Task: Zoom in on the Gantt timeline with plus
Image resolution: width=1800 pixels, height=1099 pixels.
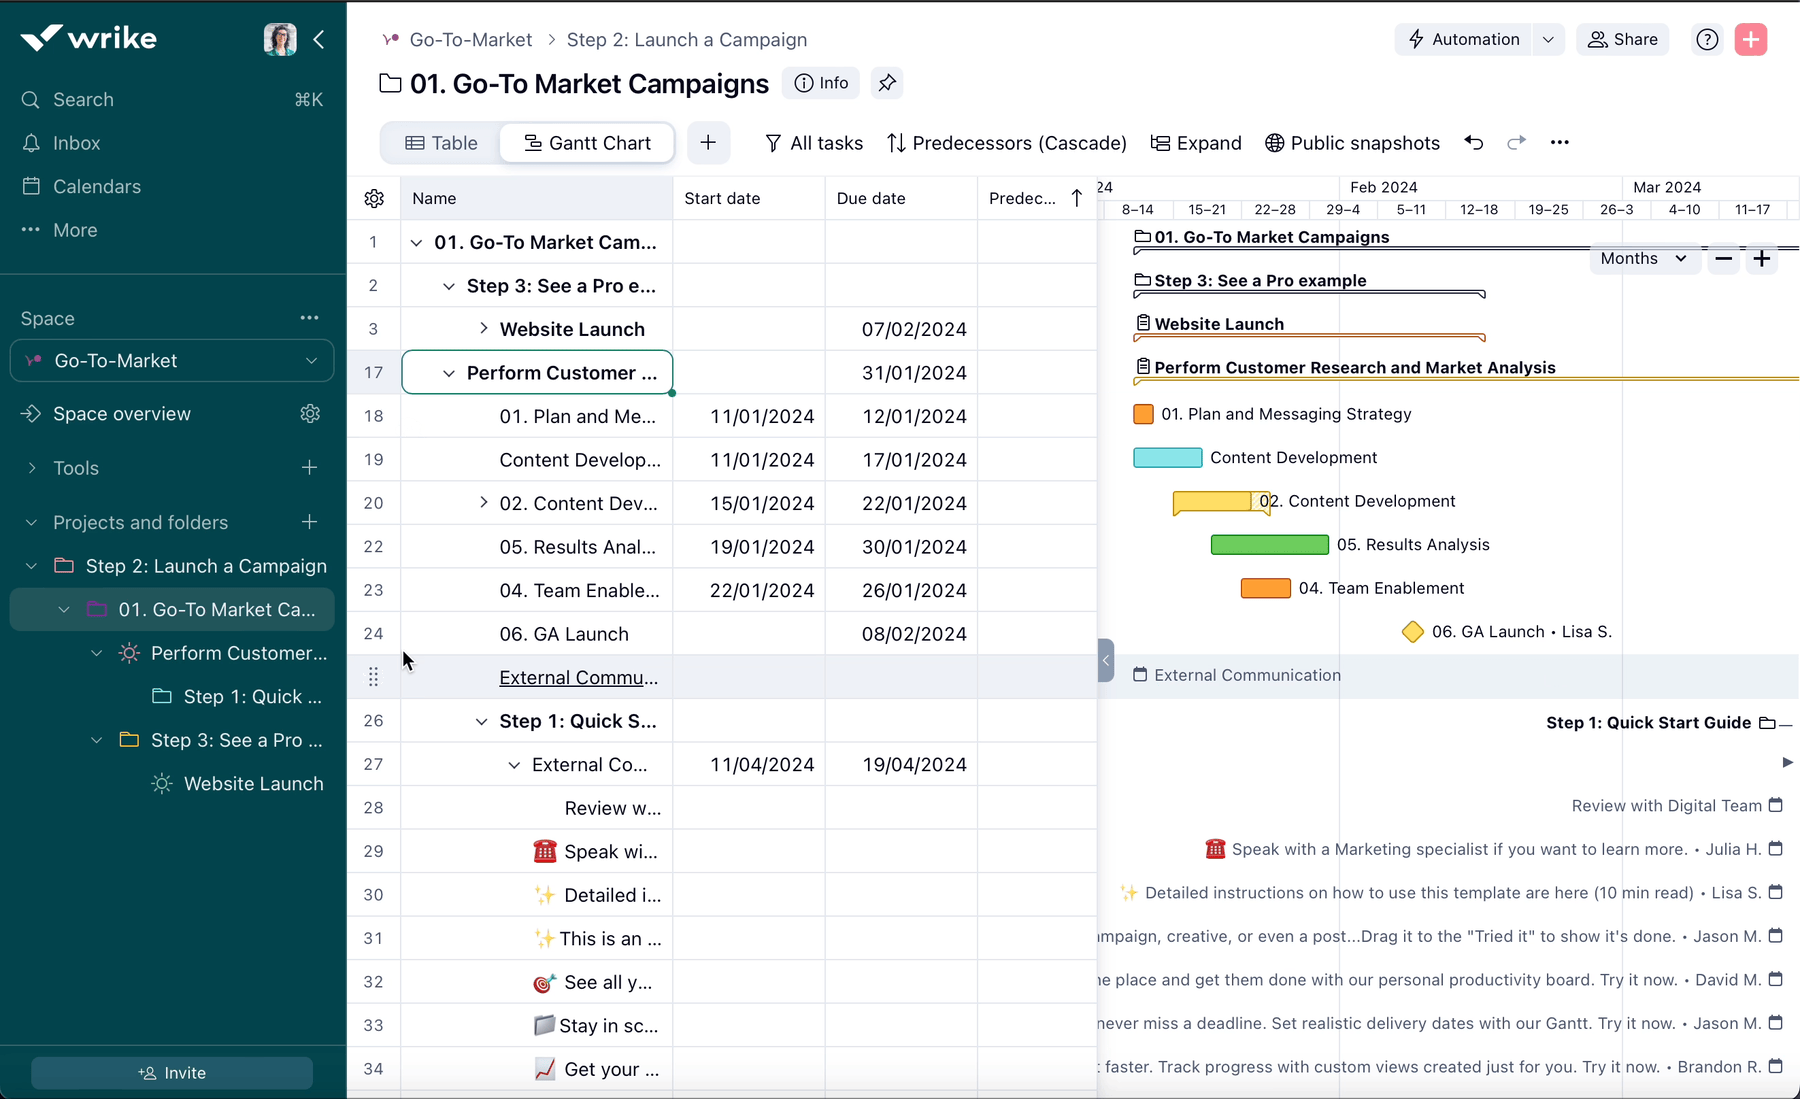Action: [x=1762, y=258]
